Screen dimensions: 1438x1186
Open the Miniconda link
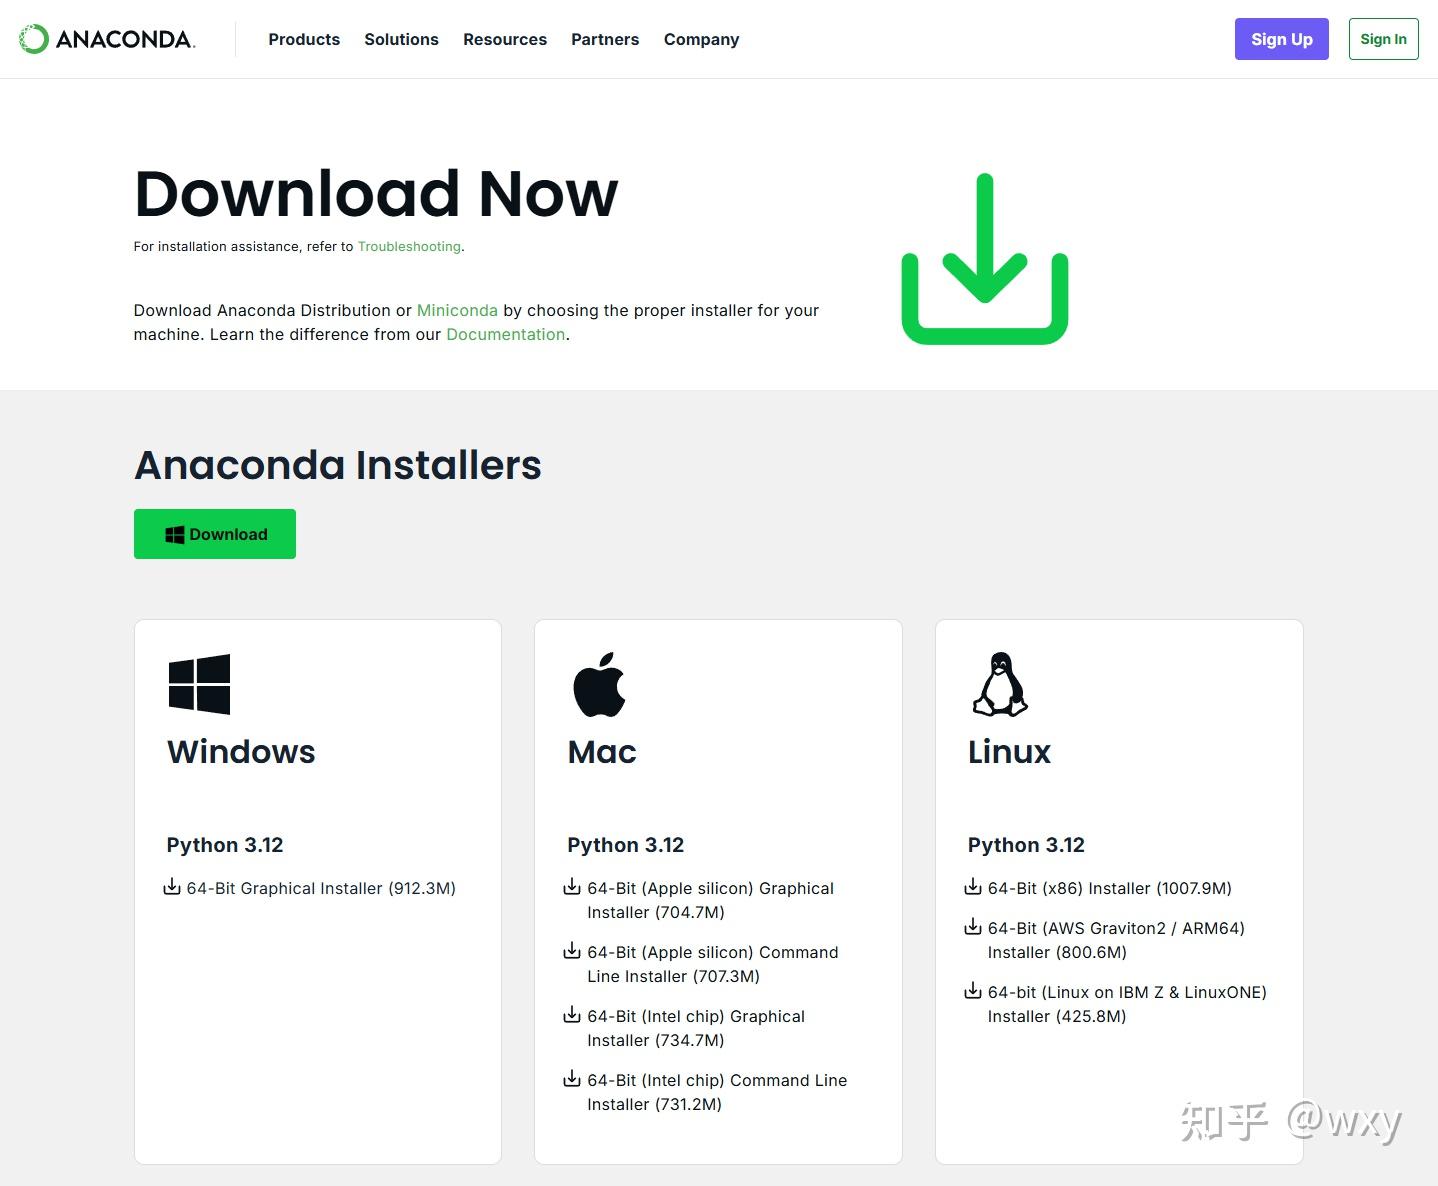[x=457, y=310]
